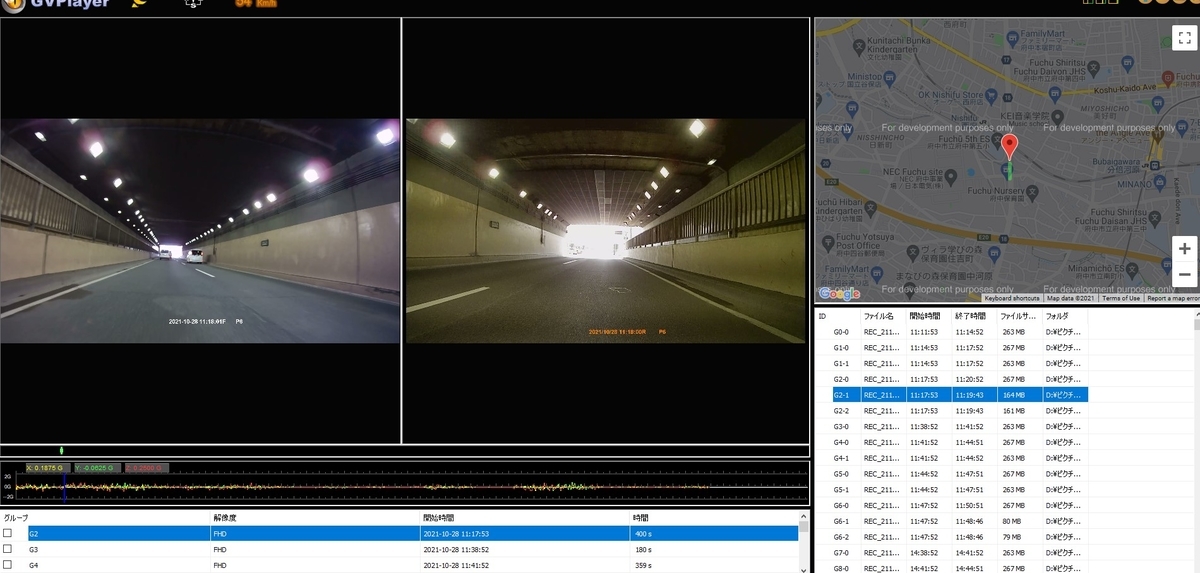Click the Y-axis G value label
1200x573 pixels.
[x=97, y=467]
